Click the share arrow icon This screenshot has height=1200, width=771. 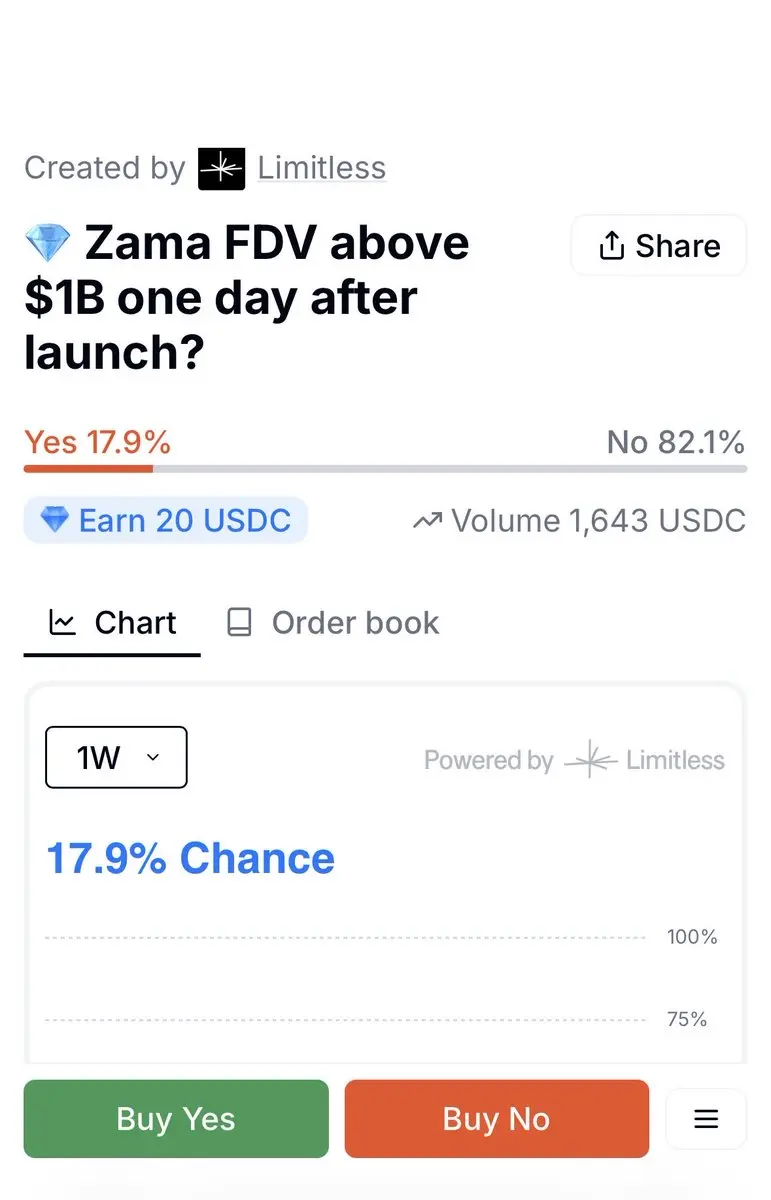pyautogui.click(x=611, y=245)
